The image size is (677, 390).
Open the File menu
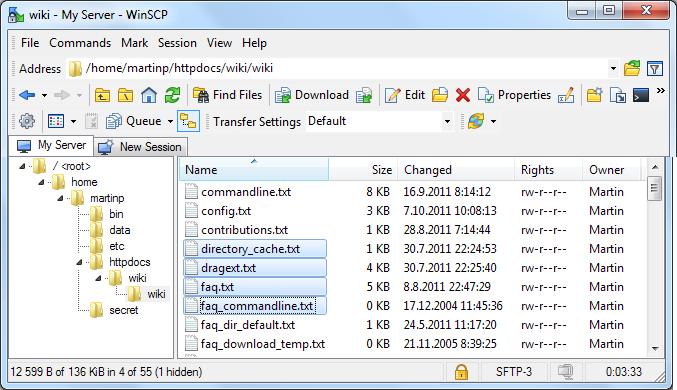click(30, 43)
